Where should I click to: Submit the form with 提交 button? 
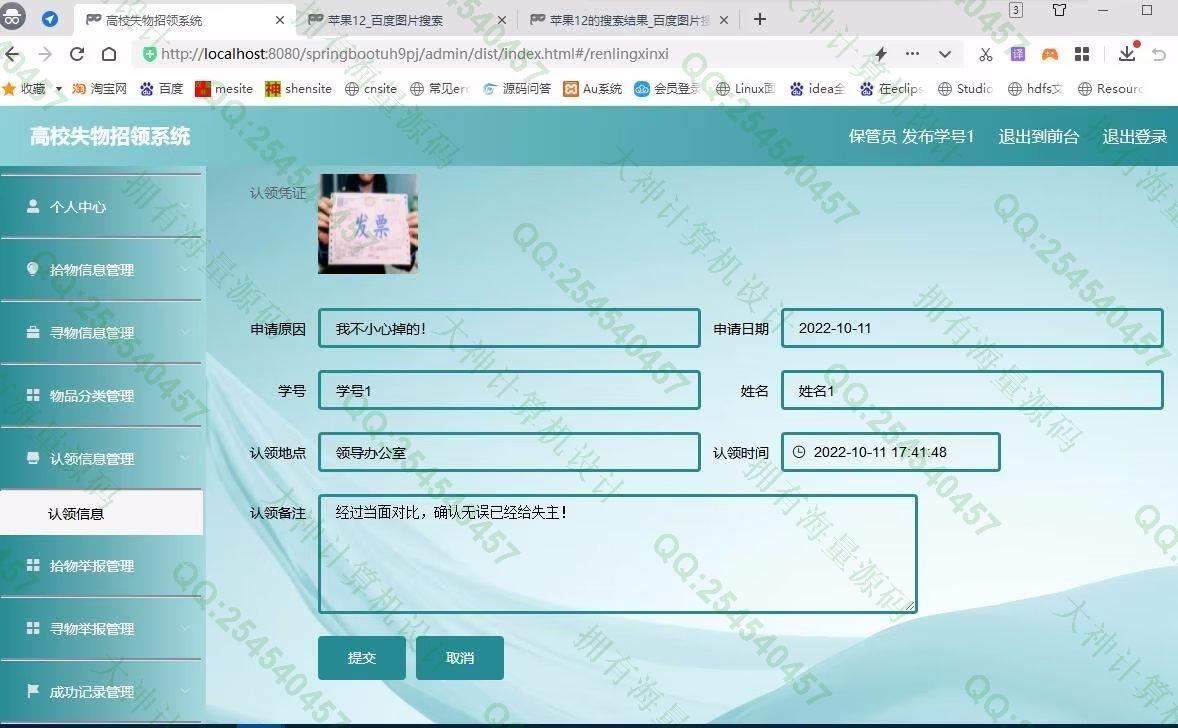click(361, 658)
